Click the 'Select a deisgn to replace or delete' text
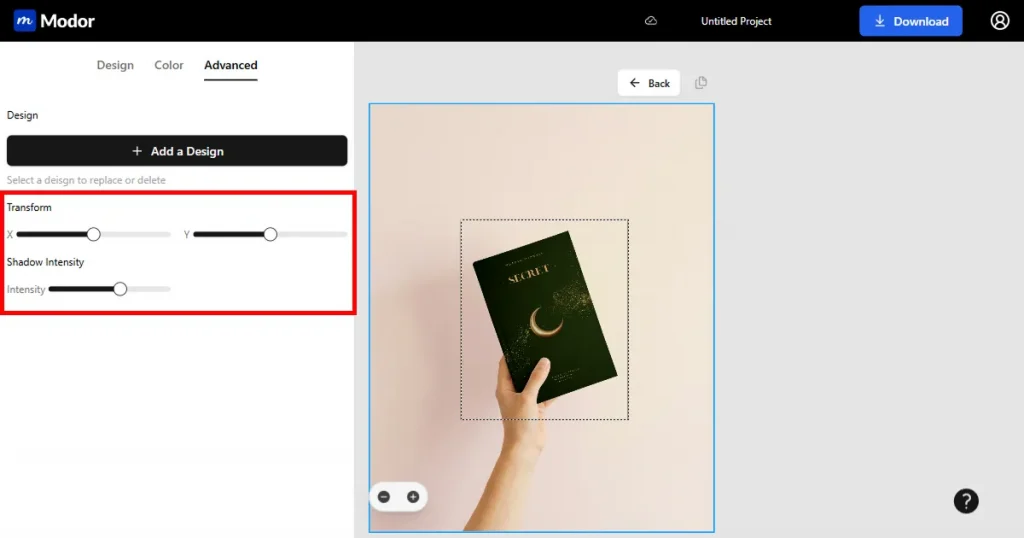The height and width of the screenshot is (538, 1024). (x=86, y=180)
